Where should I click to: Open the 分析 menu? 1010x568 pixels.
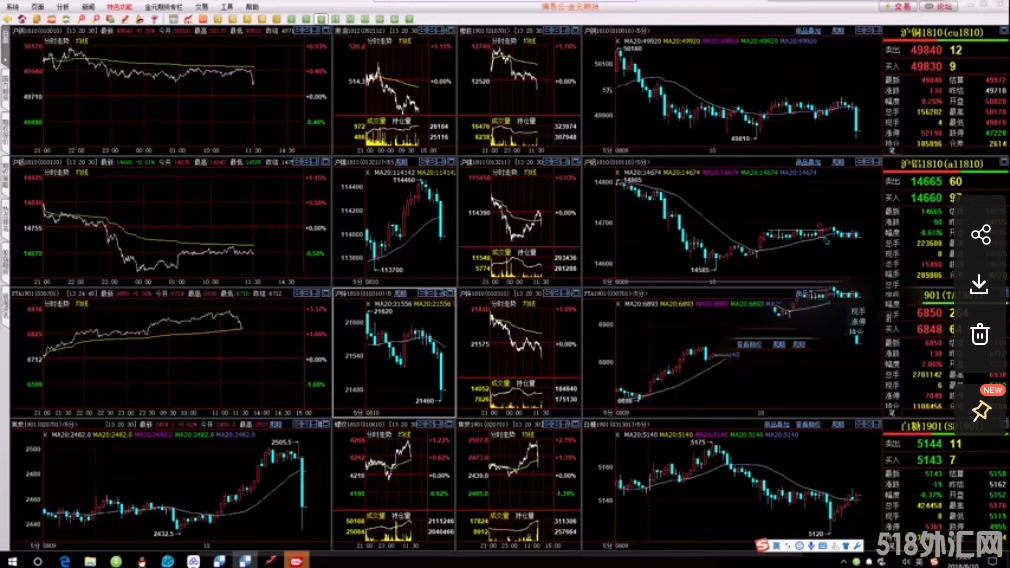point(62,6)
